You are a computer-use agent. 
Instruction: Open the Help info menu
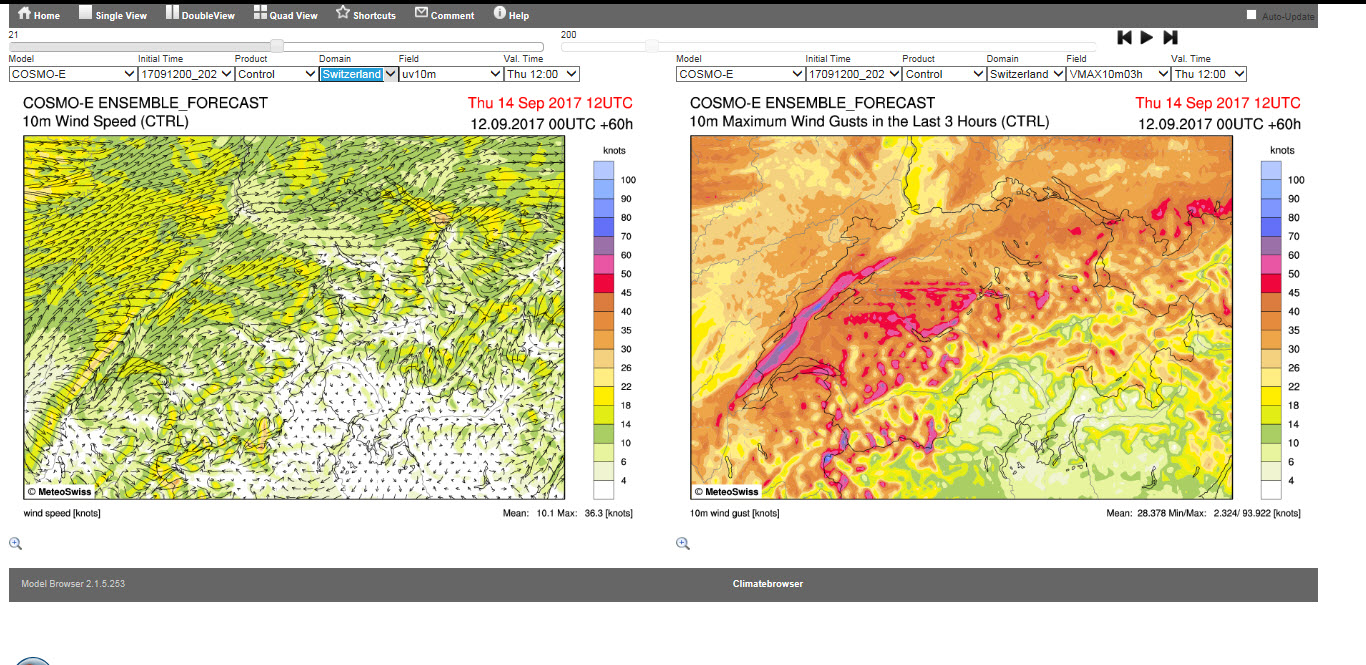500,14
